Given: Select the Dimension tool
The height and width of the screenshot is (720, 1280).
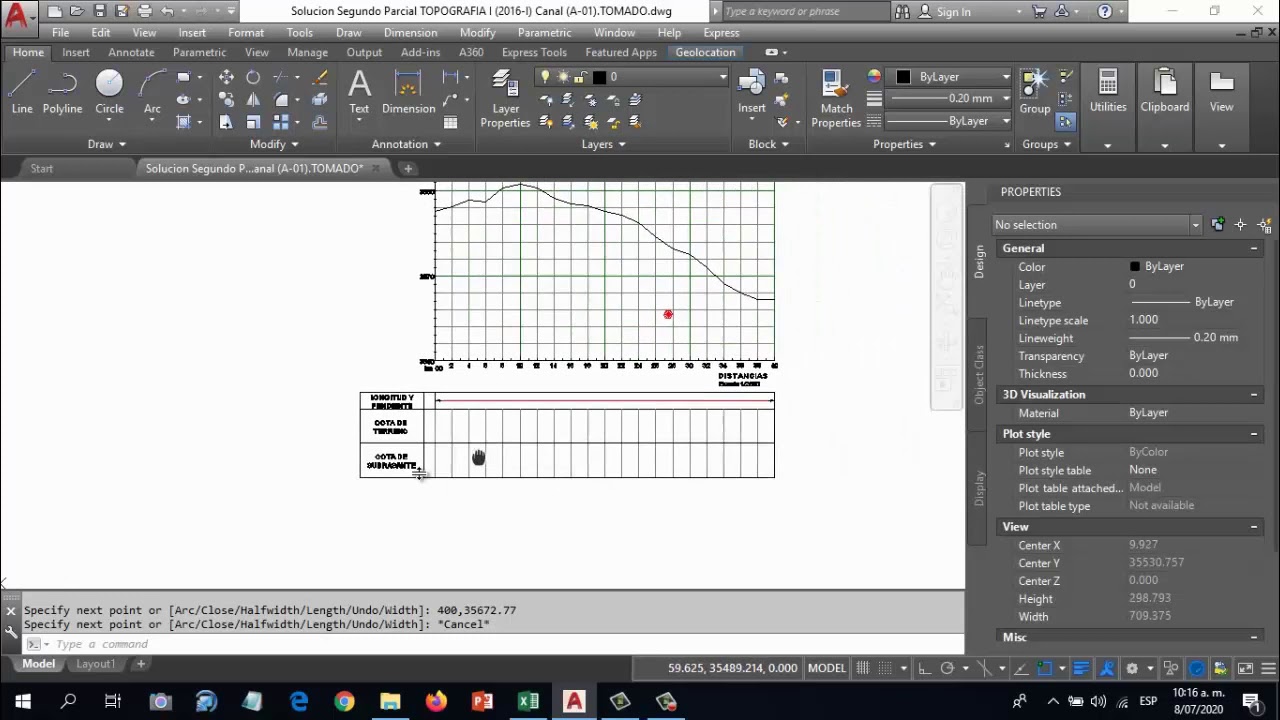Looking at the screenshot, I should [x=408, y=93].
